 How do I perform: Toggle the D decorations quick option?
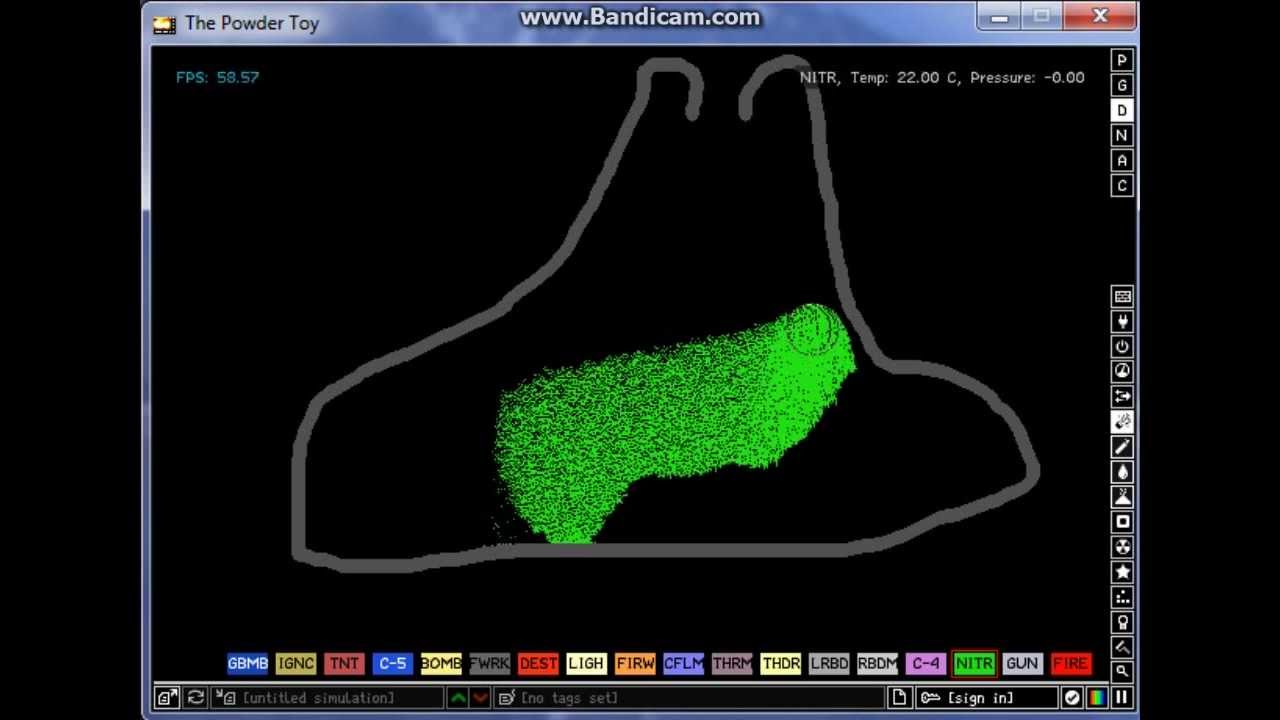(x=1122, y=110)
